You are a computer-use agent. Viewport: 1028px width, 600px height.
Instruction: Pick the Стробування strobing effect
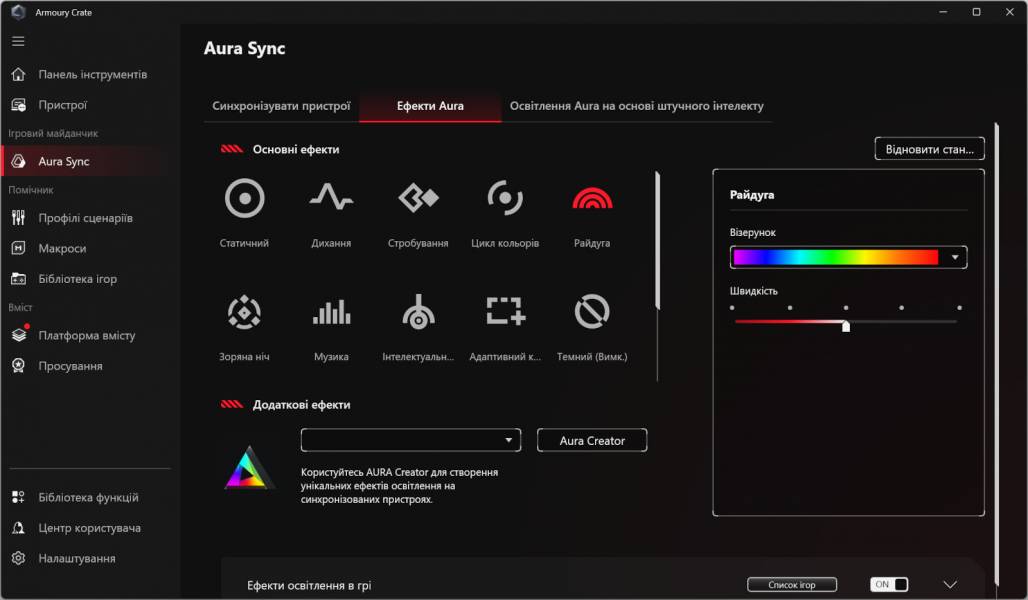point(418,197)
